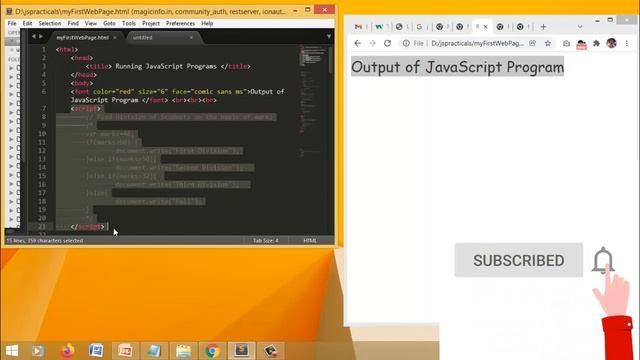This screenshot has width=640, height=360.
Task: Open Firefox from the taskbar
Action: click(67, 351)
